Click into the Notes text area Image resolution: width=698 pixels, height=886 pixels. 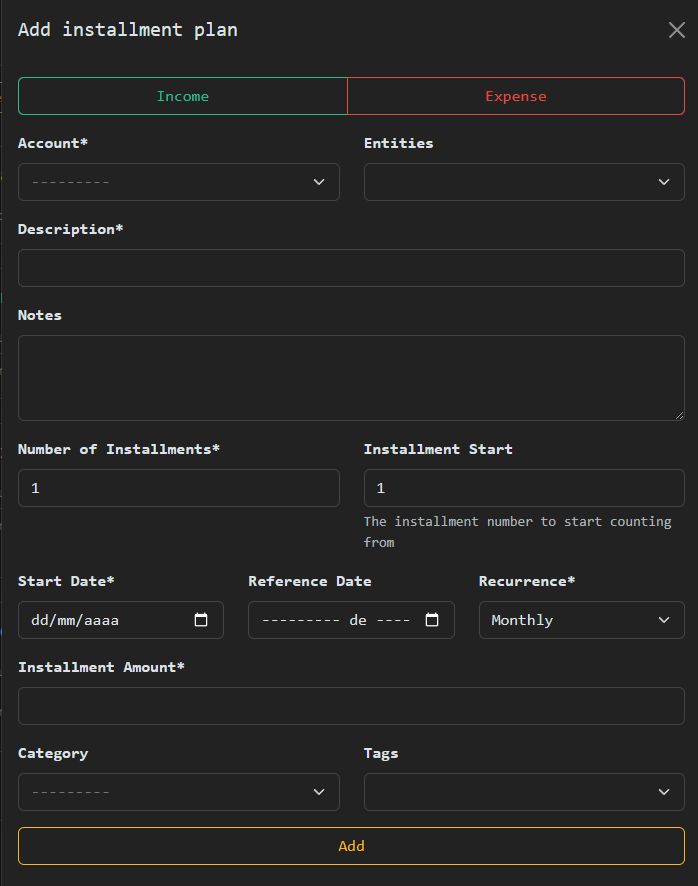(351, 377)
